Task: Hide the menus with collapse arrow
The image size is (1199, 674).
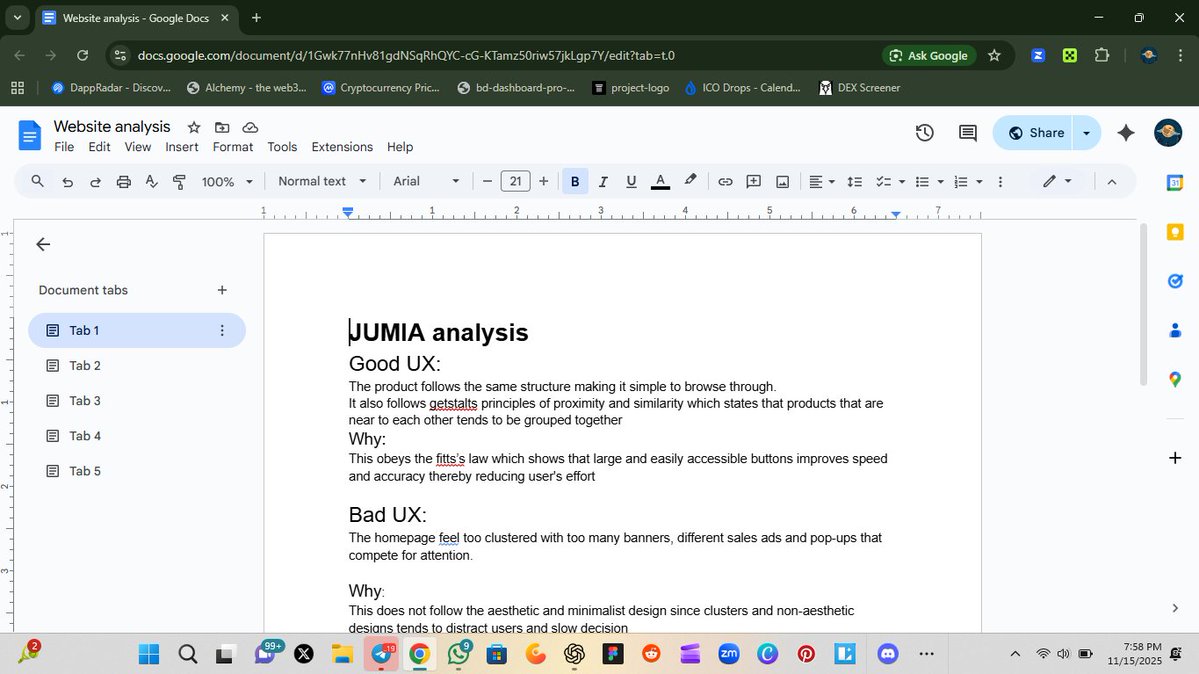Action: [1112, 181]
